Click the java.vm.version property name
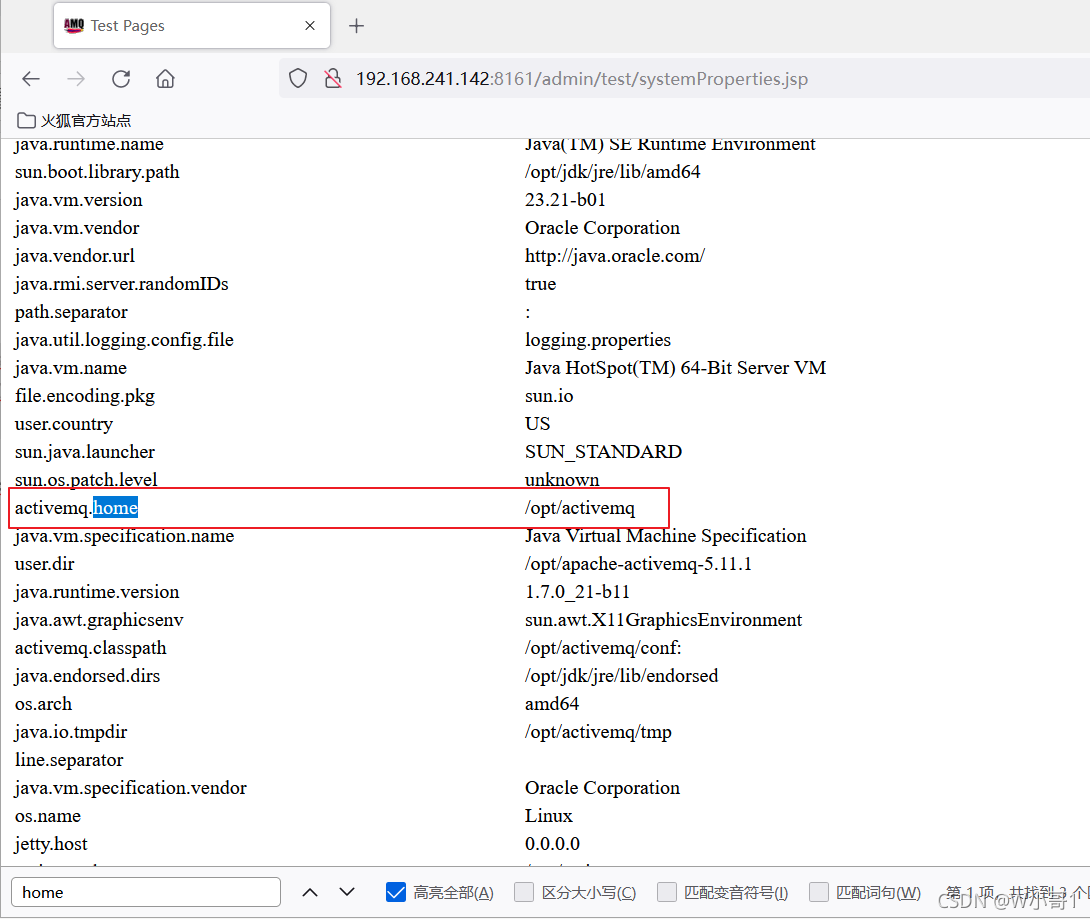 [x=79, y=200]
